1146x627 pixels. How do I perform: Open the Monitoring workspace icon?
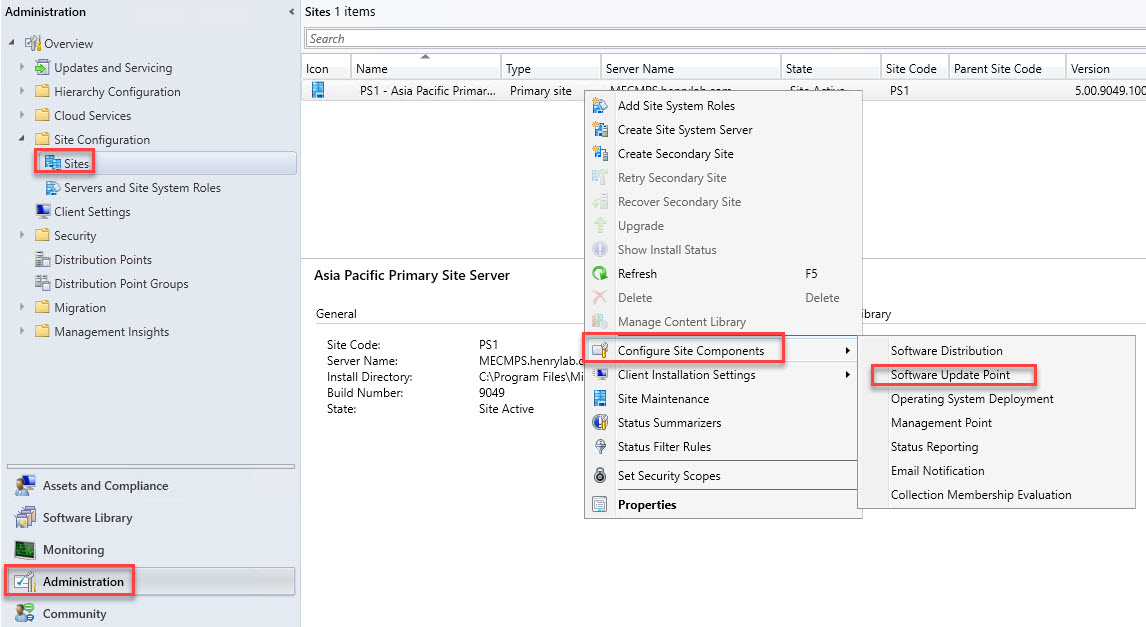[25, 550]
